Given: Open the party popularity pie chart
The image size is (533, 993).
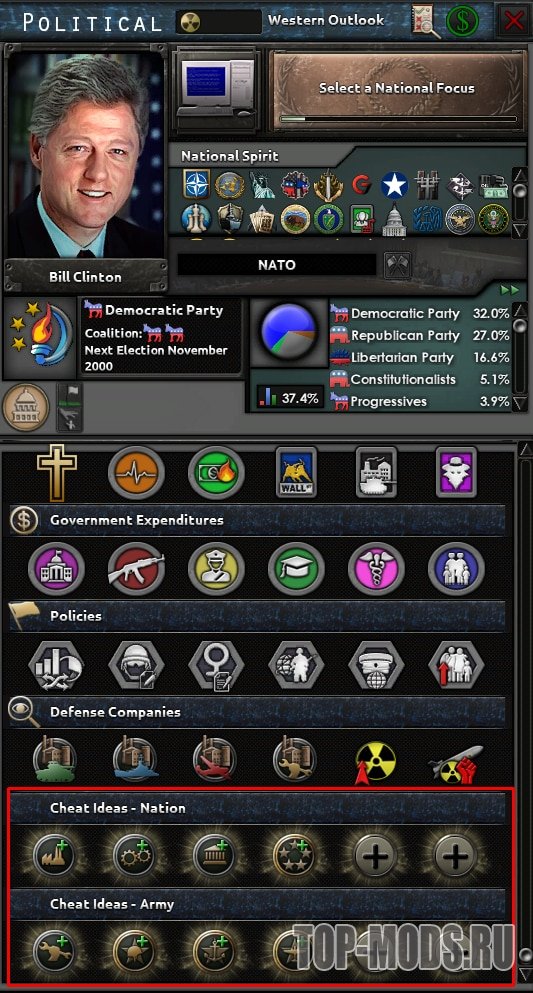Looking at the screenshot, I should (x=288, y=332).
